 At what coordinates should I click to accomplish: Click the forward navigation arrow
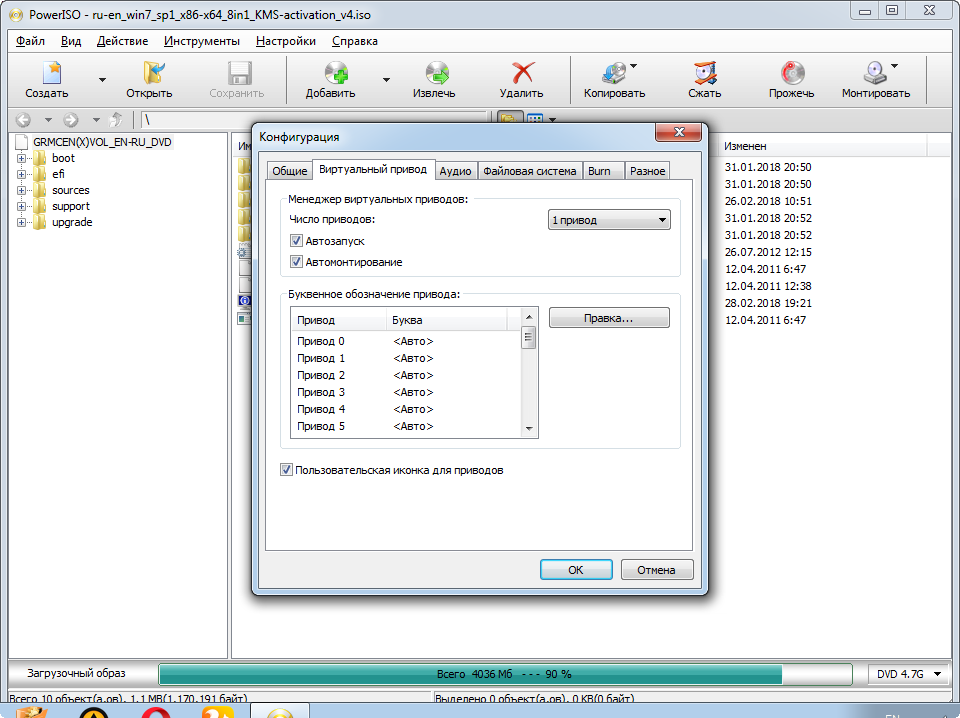71,120
